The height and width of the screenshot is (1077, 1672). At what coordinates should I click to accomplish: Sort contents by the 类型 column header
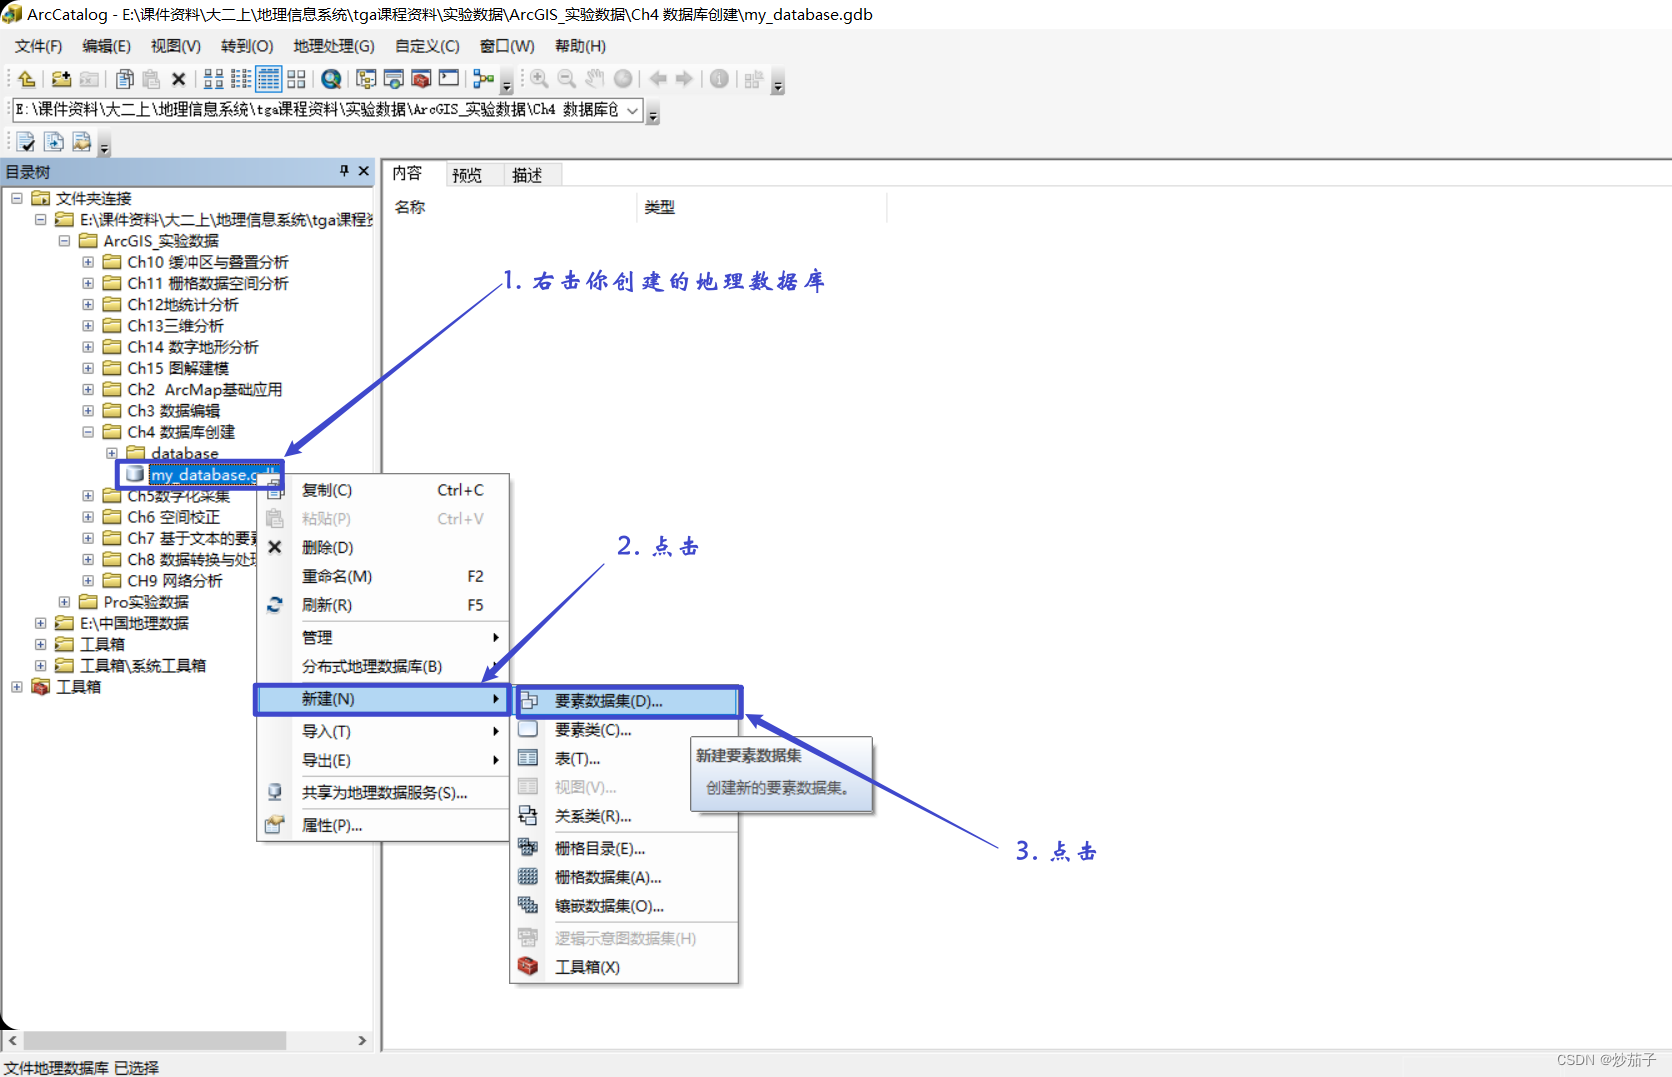click(x=761, y=207)
